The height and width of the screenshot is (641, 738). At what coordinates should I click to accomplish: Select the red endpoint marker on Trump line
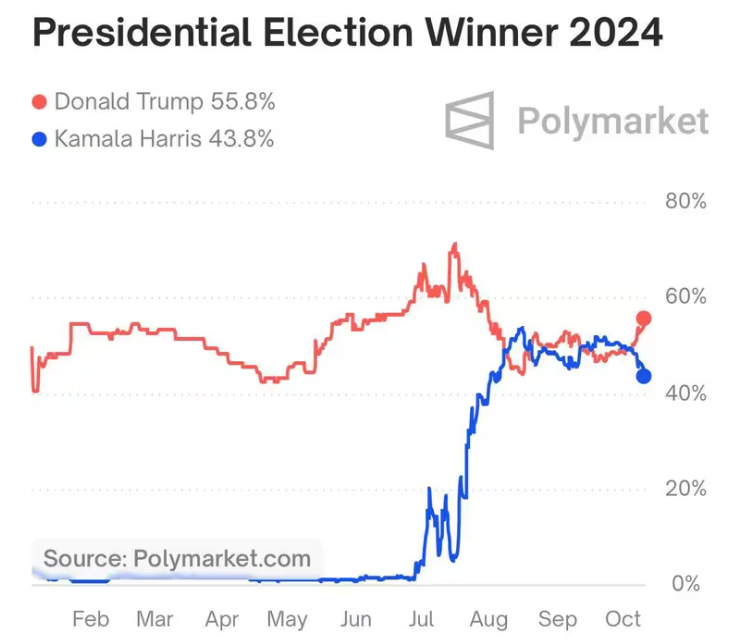[644, 318]
